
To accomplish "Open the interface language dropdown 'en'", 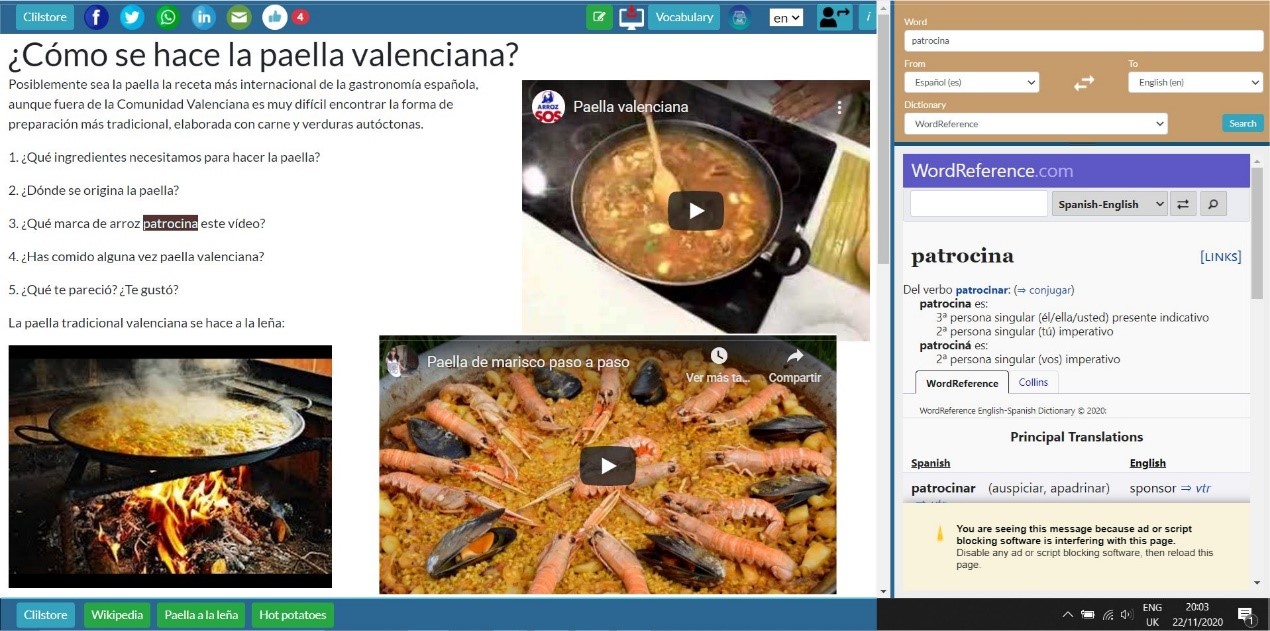I will (786, 18).
